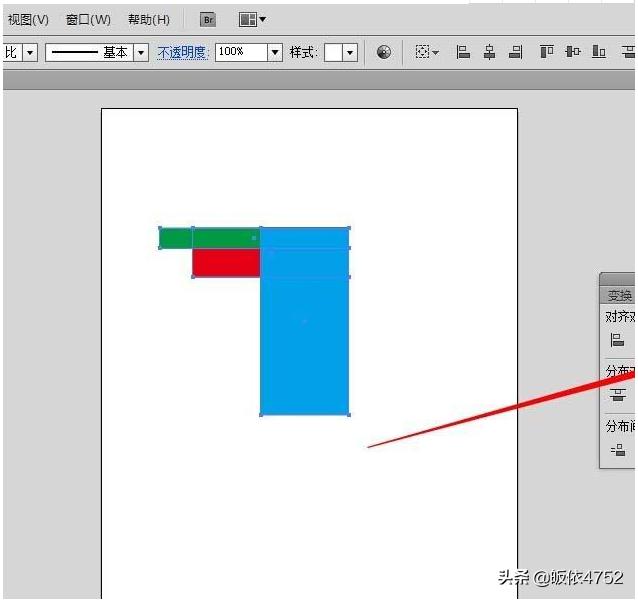Image resolution: width=638 pixels, height=600 pixels.
Task: Open the align-to-selection options dropdown
Action: [x=427, y=52]
